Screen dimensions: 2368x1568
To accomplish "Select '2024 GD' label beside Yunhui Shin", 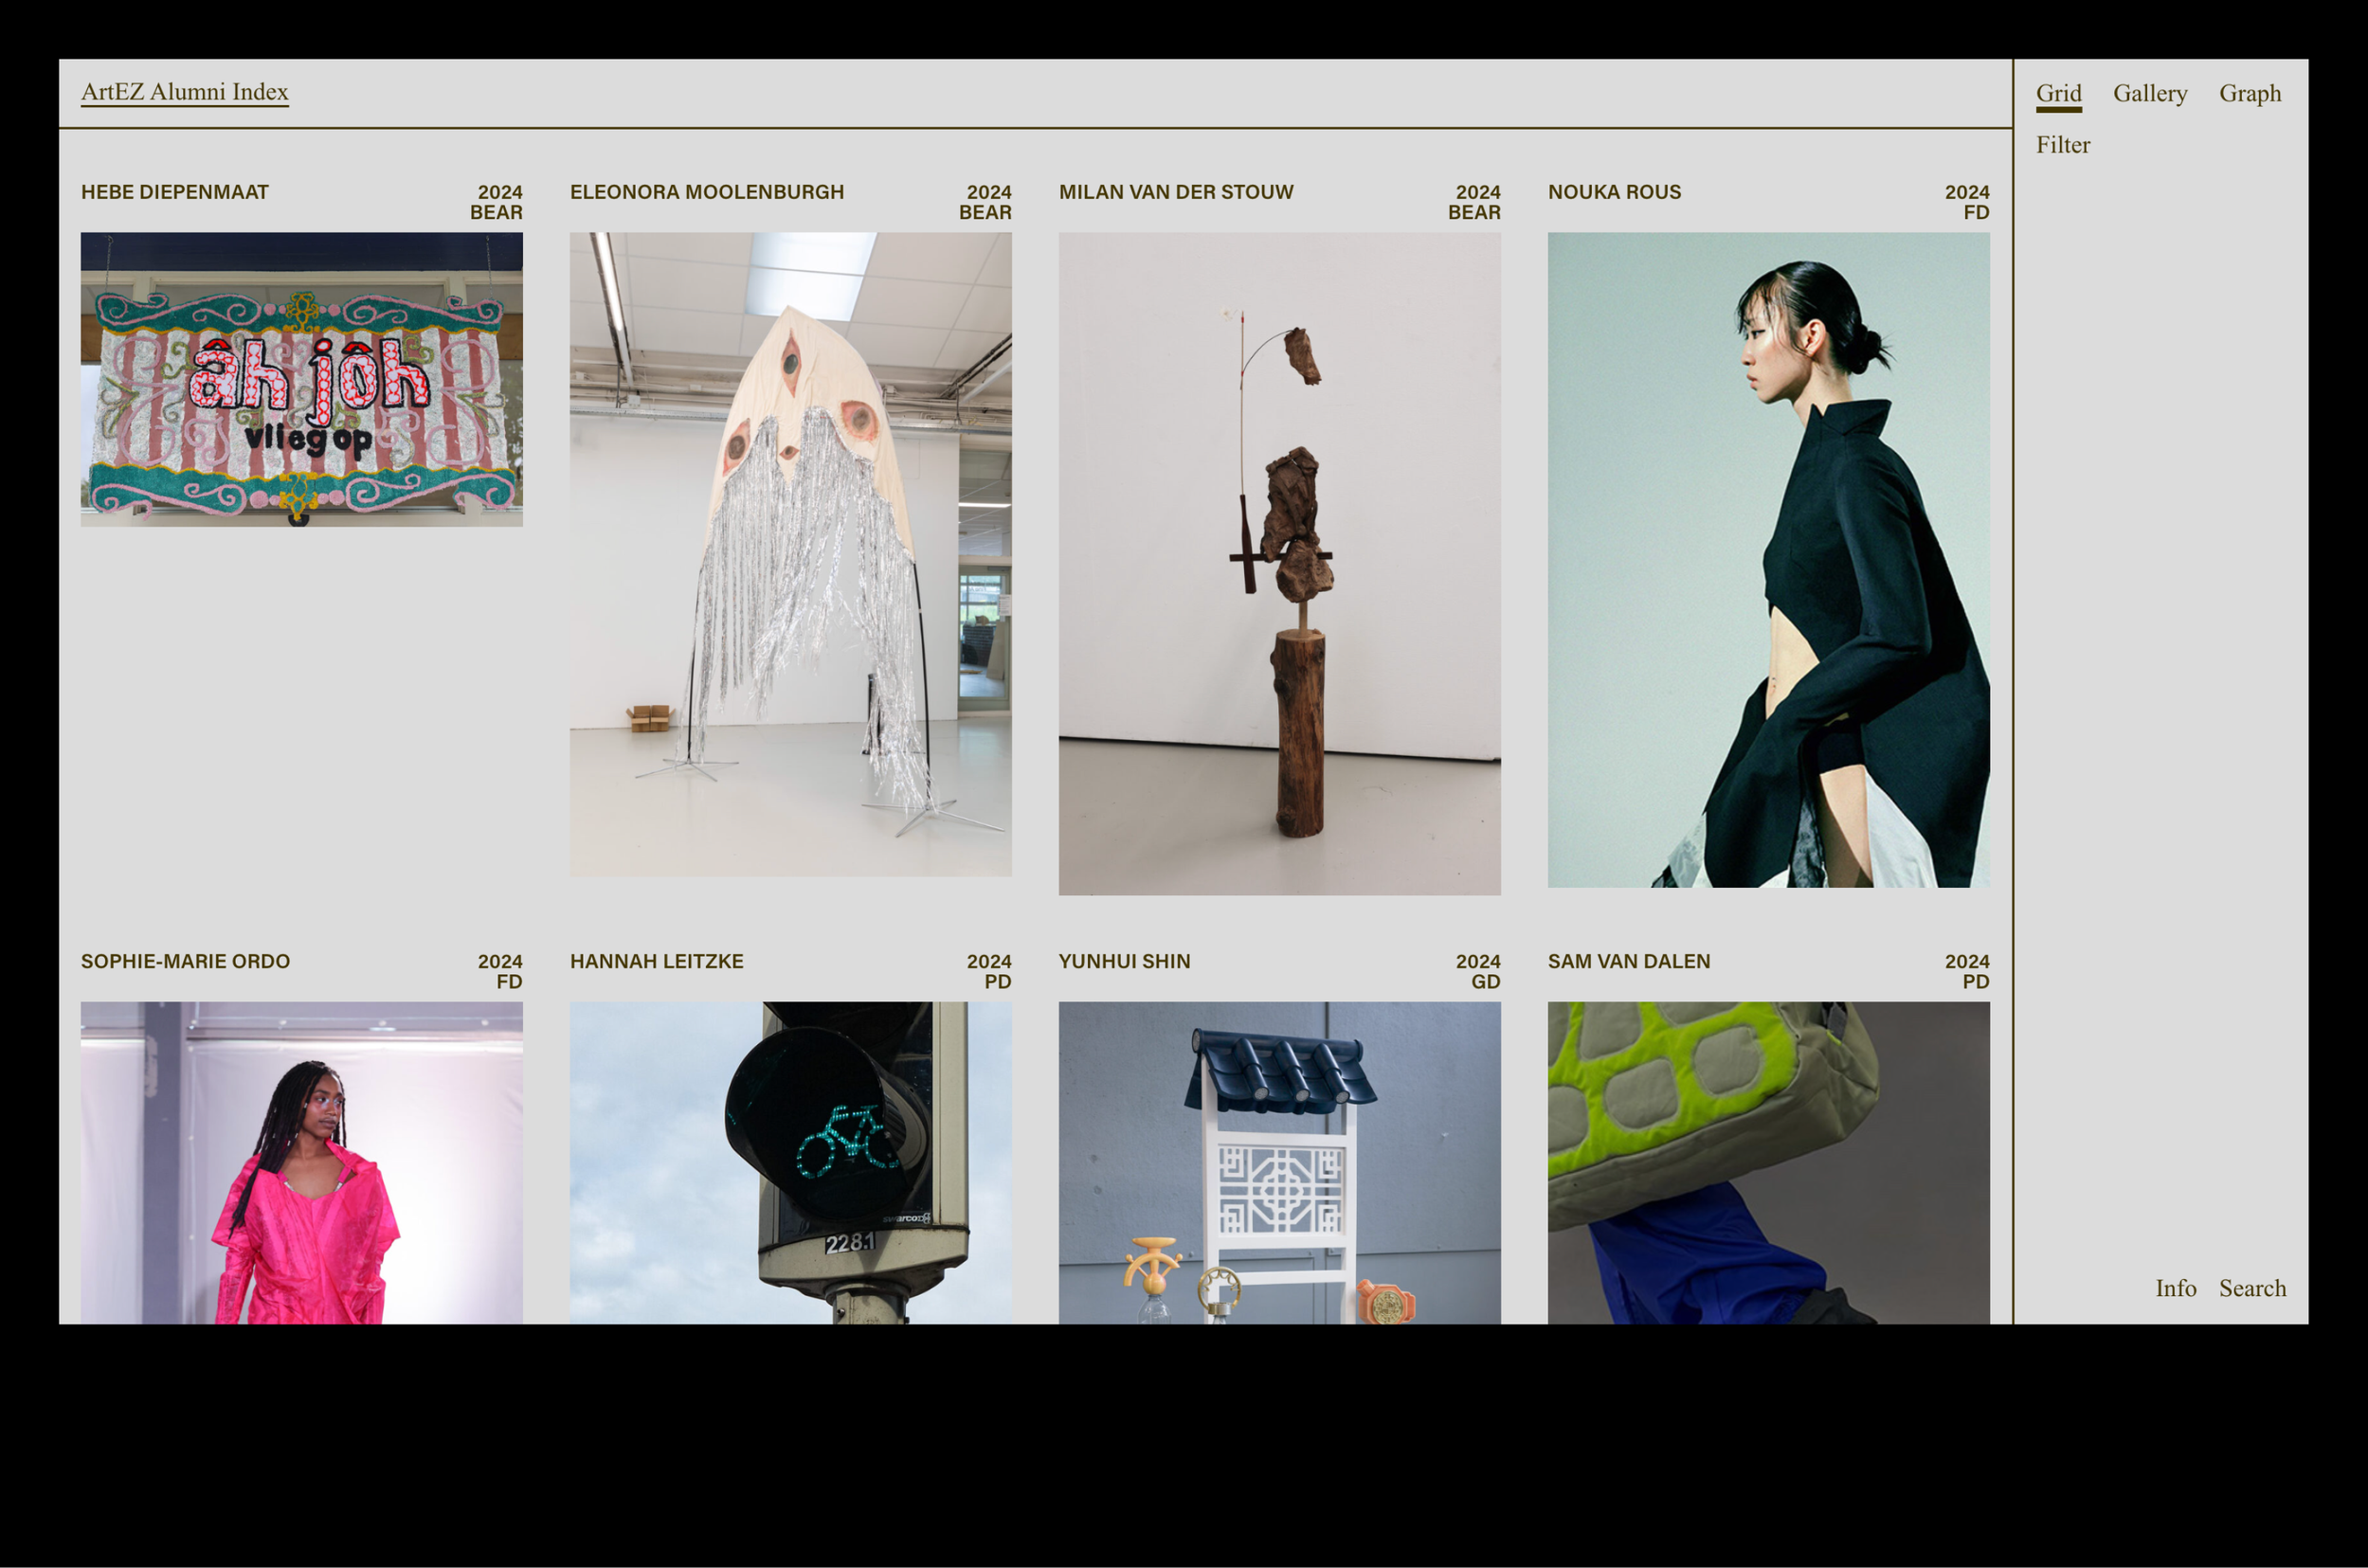I will (x=1478, y=971).
